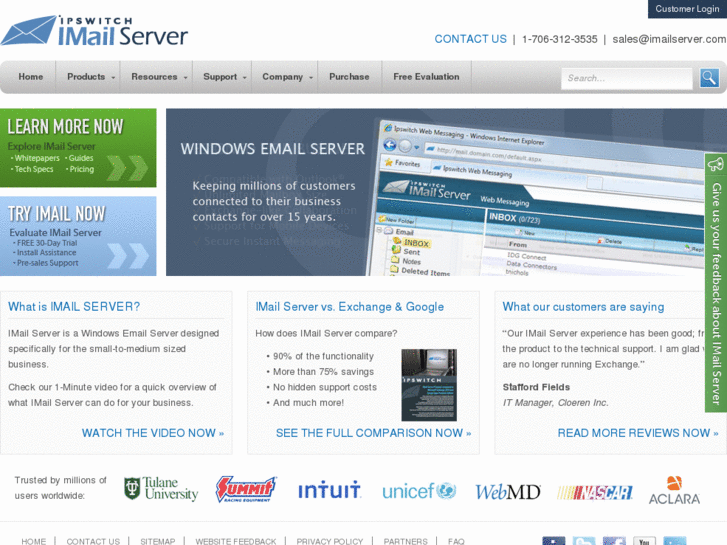
Task: Click WATCH THE VIDEO NOW link
Action: [153, 433]
